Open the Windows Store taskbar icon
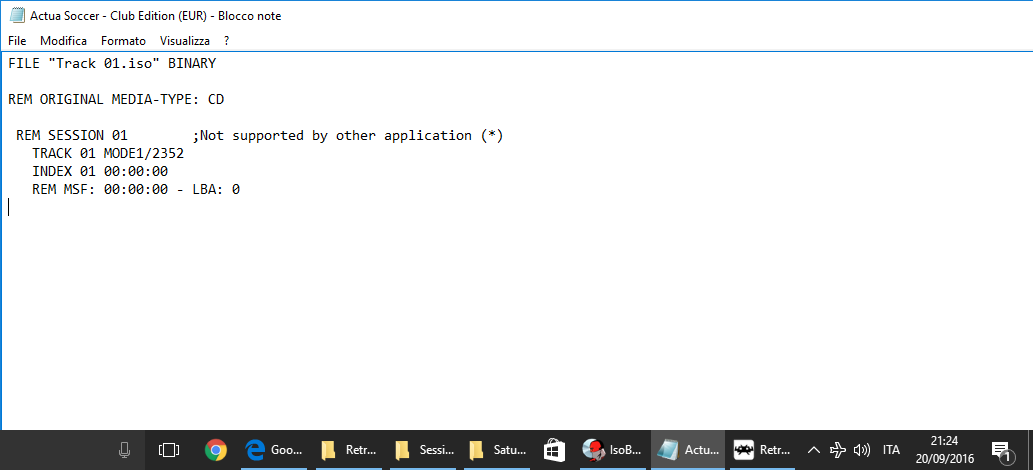The width and height of the screenshot is (1033, 470). [x=554, y=450]
